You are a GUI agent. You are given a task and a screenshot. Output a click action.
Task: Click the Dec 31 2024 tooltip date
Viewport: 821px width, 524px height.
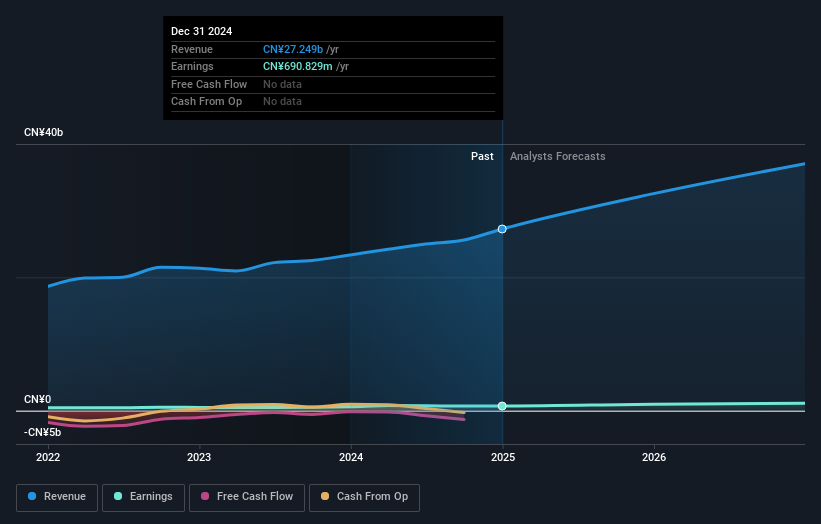(202, 31)
